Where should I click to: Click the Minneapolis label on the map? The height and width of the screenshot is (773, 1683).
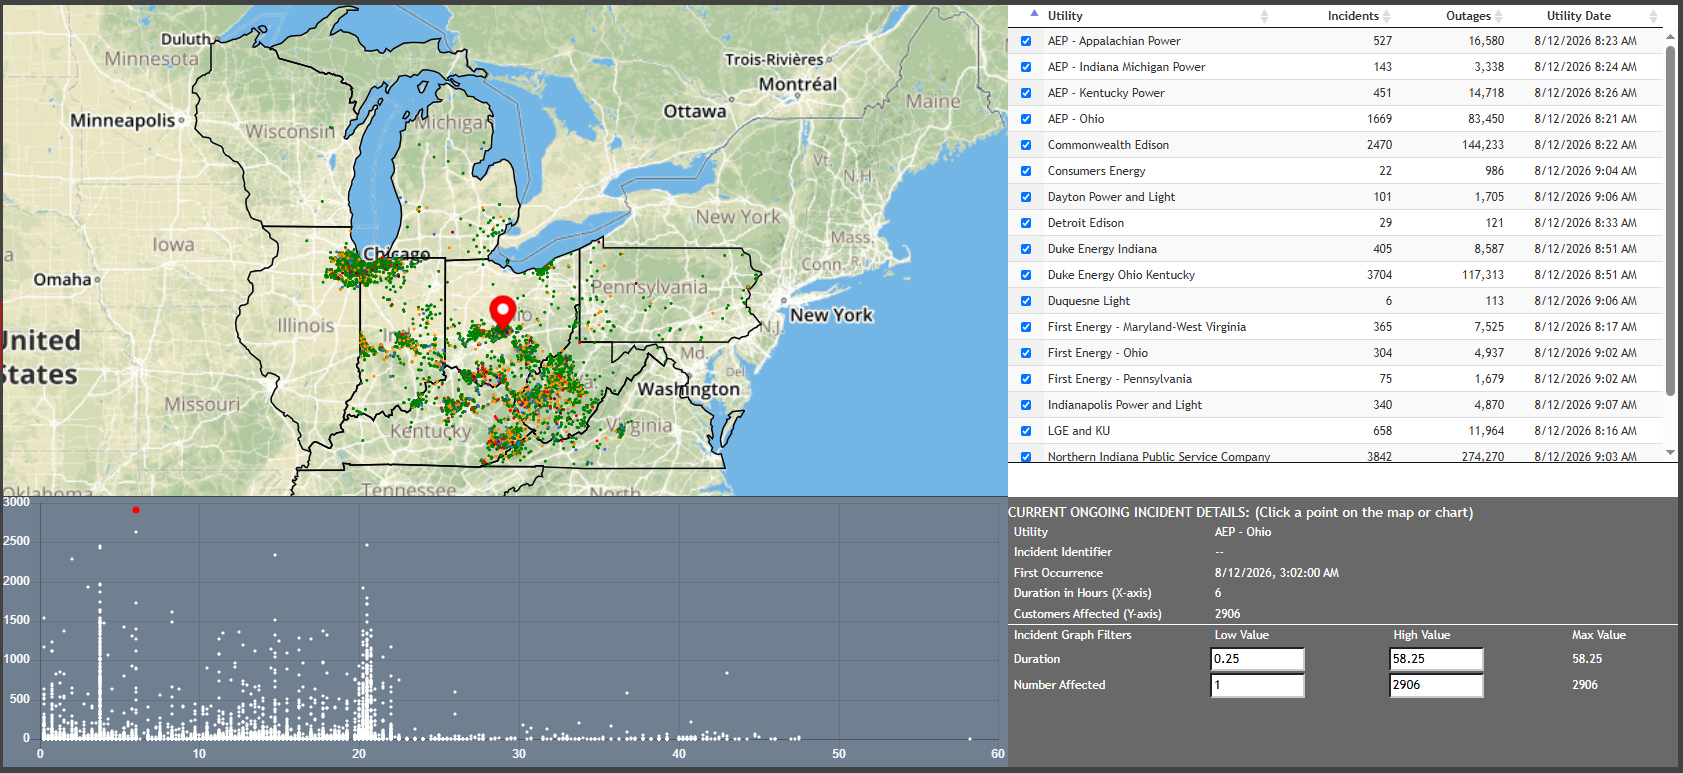pyautogui.click(x=123, y=120)
